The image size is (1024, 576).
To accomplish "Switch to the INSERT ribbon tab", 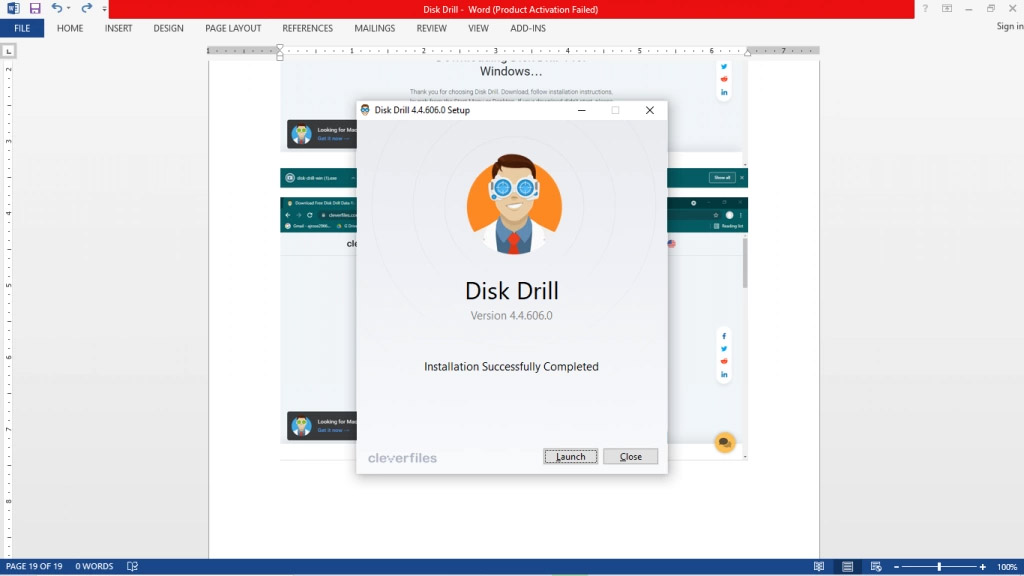I will (118, 28).
